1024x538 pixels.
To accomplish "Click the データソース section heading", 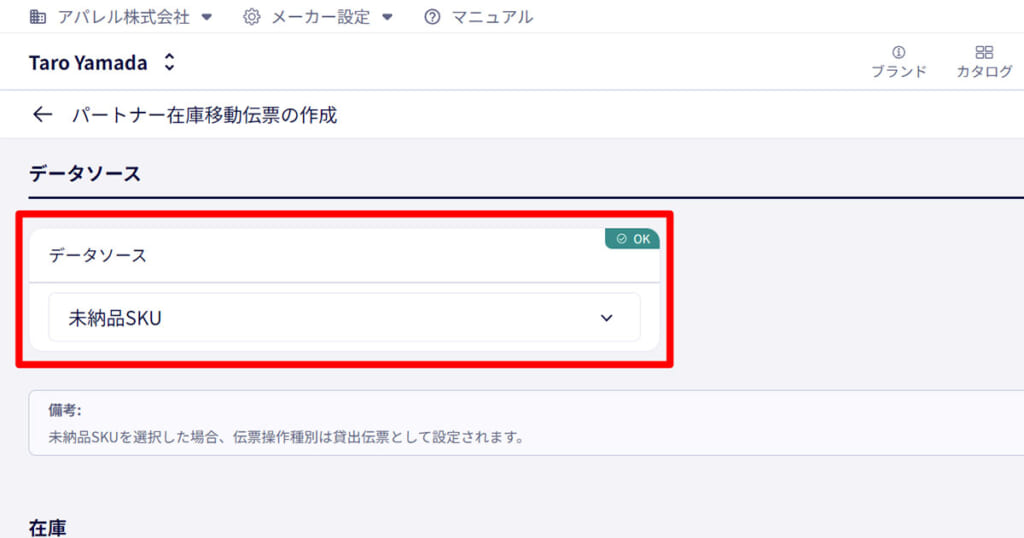I will [85, 174].
